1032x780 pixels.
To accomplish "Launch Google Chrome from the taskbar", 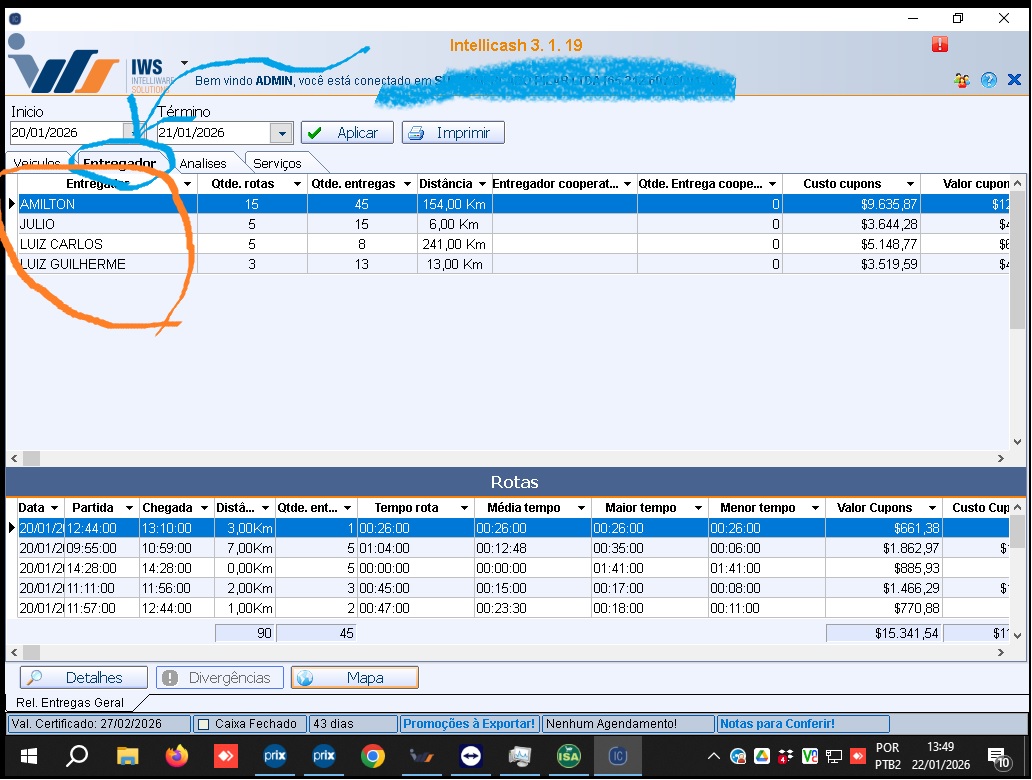I will [373, 756].
